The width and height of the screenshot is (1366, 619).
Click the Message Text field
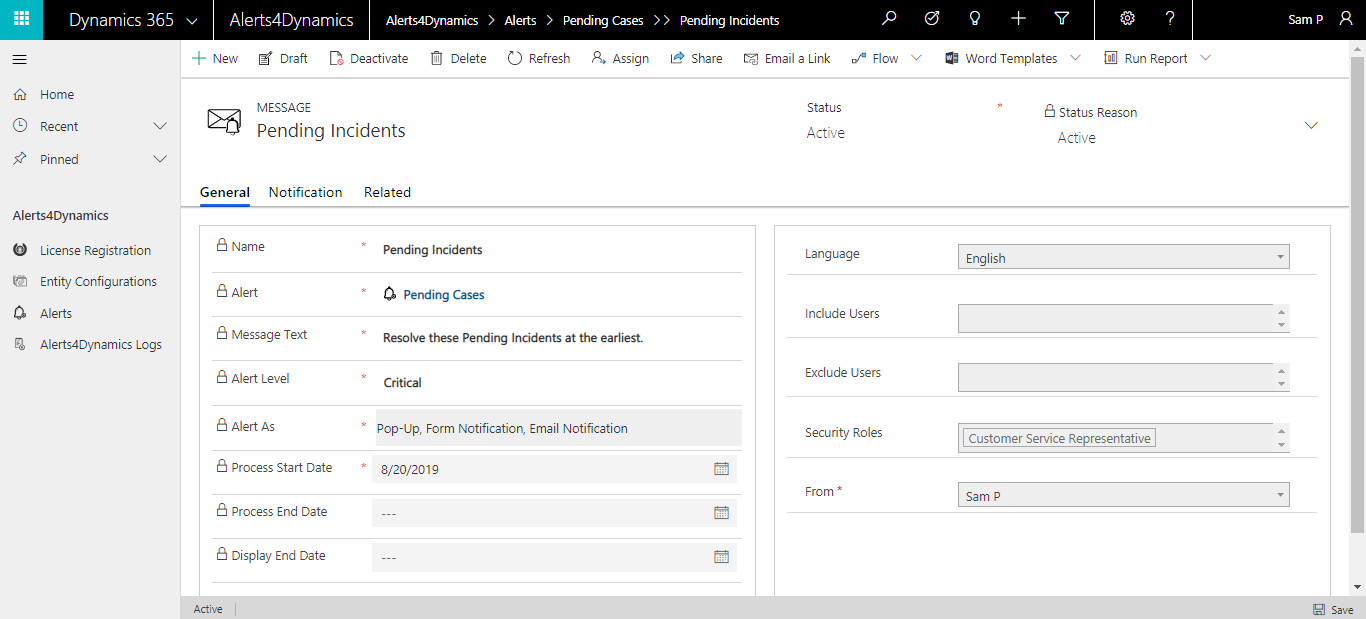point(513,337)
